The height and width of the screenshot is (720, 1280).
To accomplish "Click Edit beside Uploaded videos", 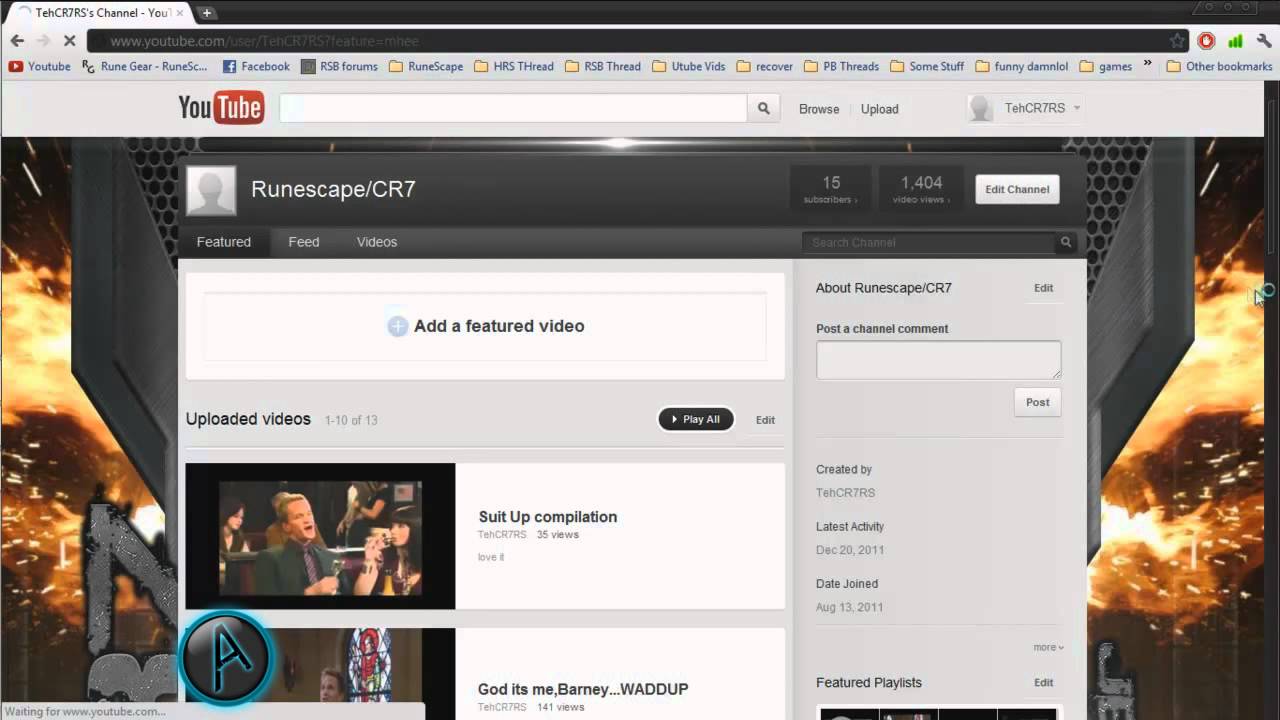I will click(765, 420).
